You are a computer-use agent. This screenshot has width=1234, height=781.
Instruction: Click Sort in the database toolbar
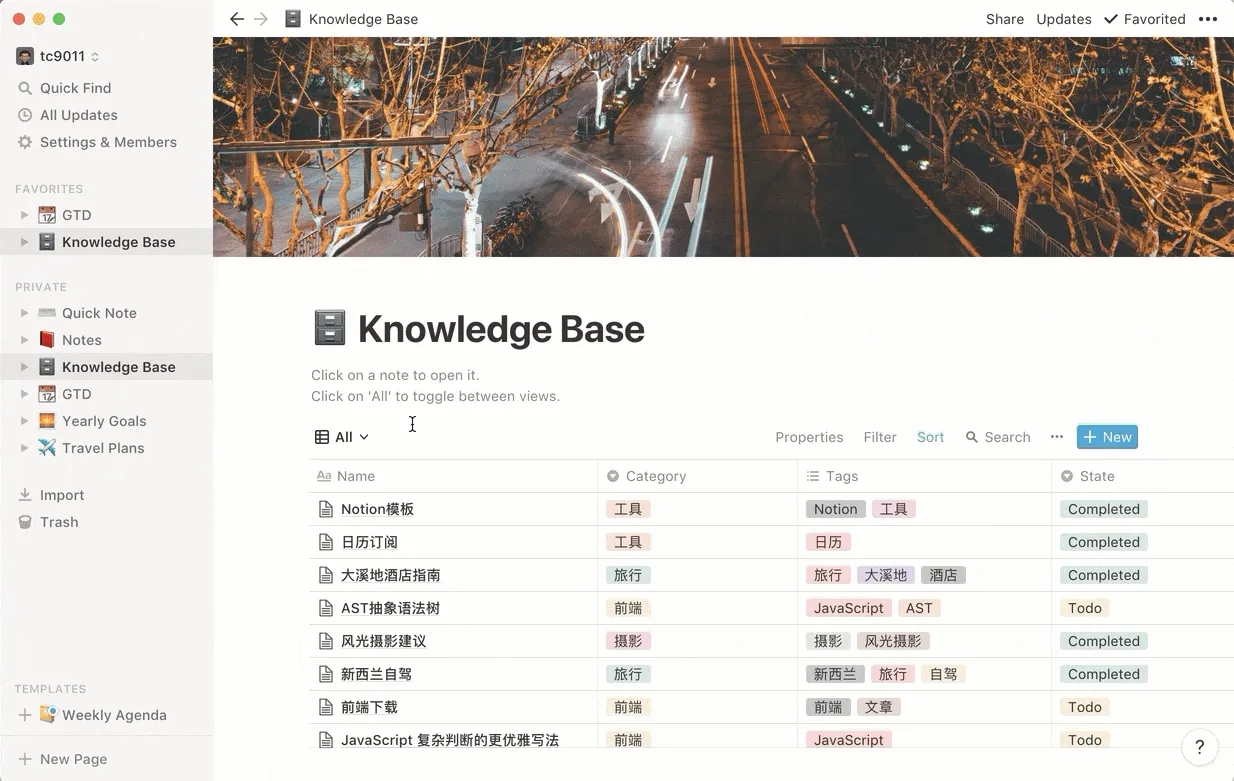[x=930, y=437]
